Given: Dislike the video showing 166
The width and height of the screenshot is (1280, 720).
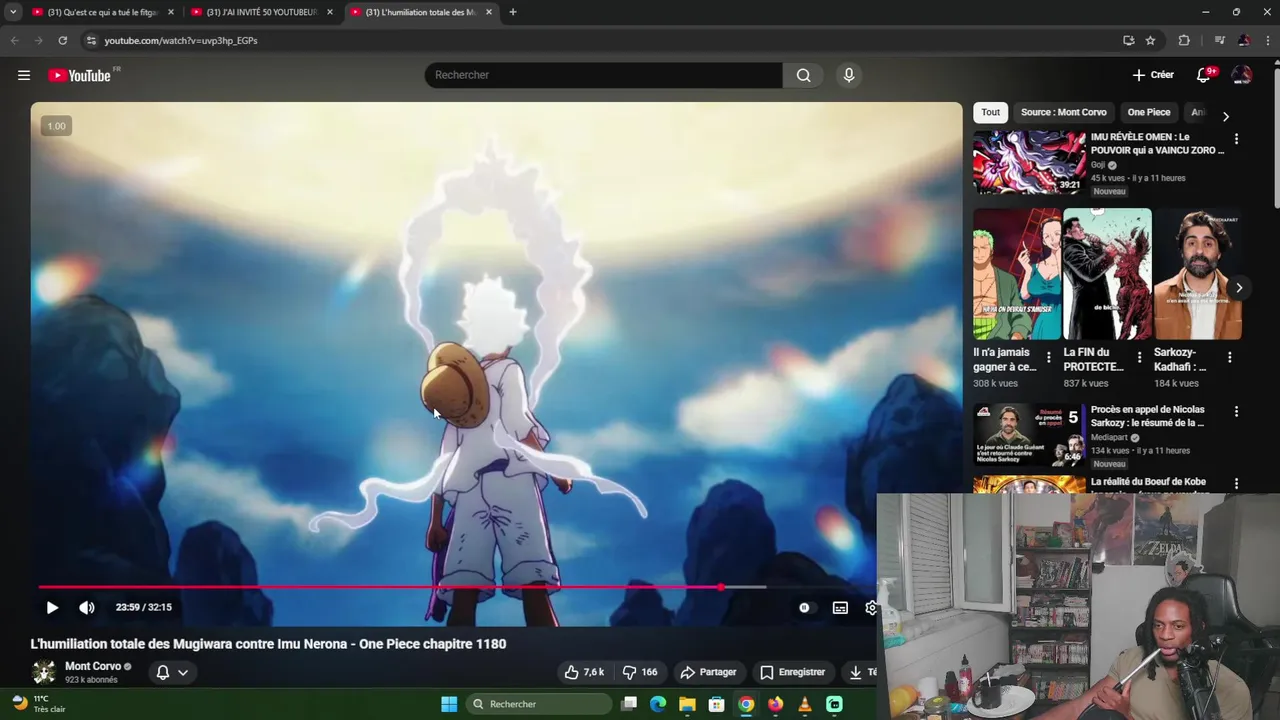Looking at the screenshot, I should [x=640, y=672].
